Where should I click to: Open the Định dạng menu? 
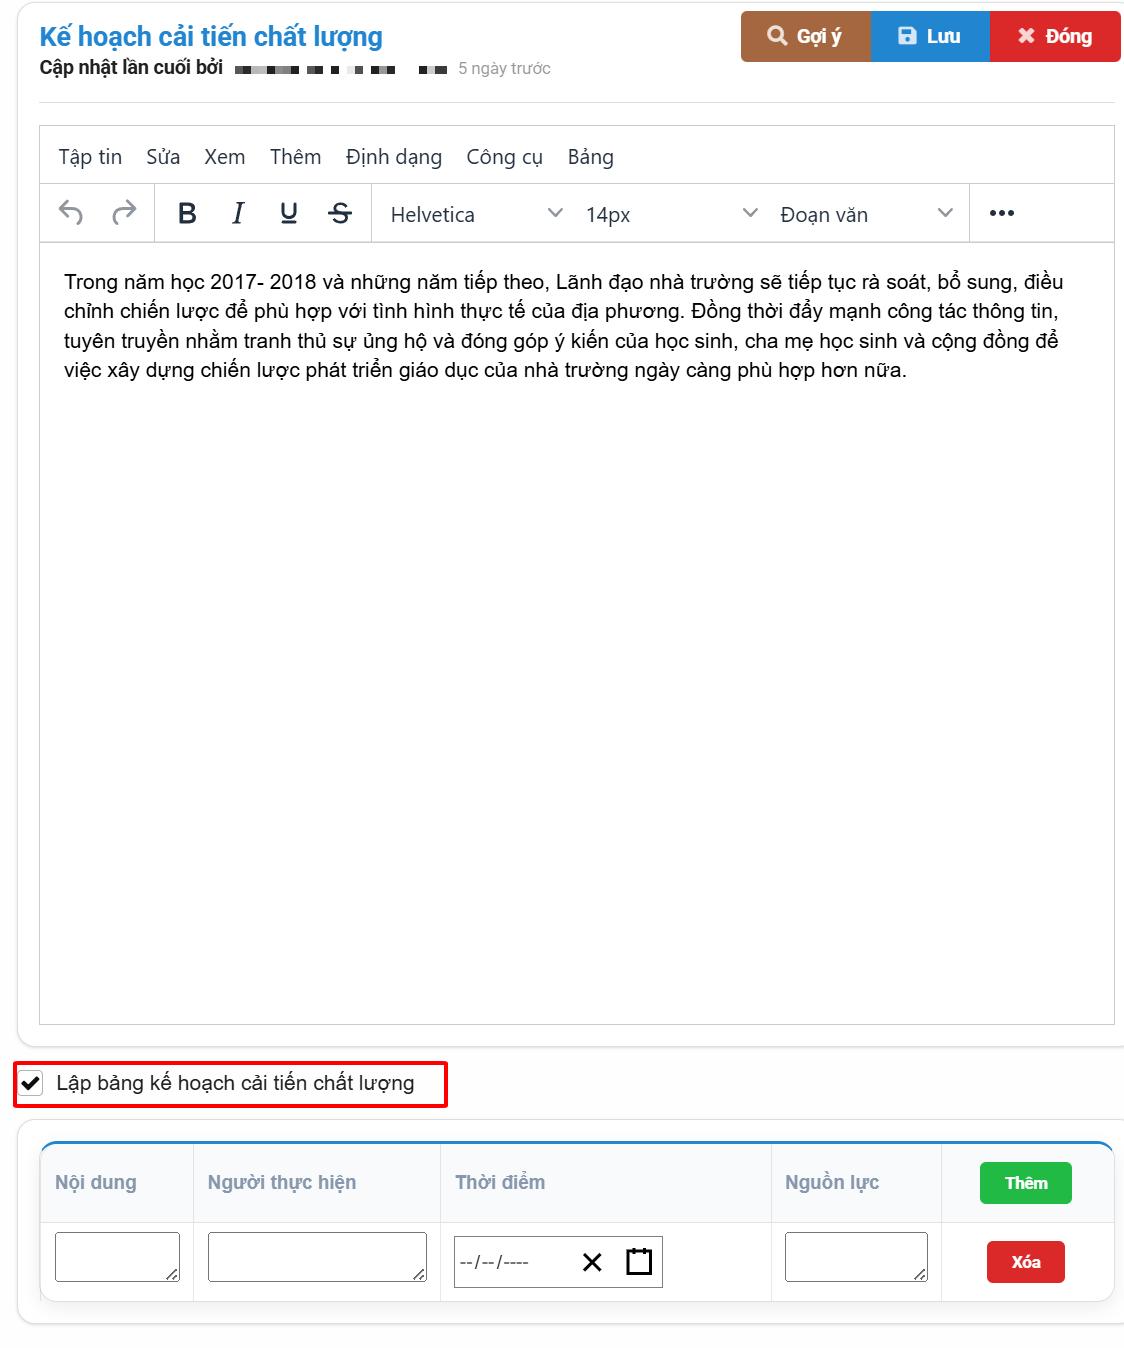tap(393, 157)
